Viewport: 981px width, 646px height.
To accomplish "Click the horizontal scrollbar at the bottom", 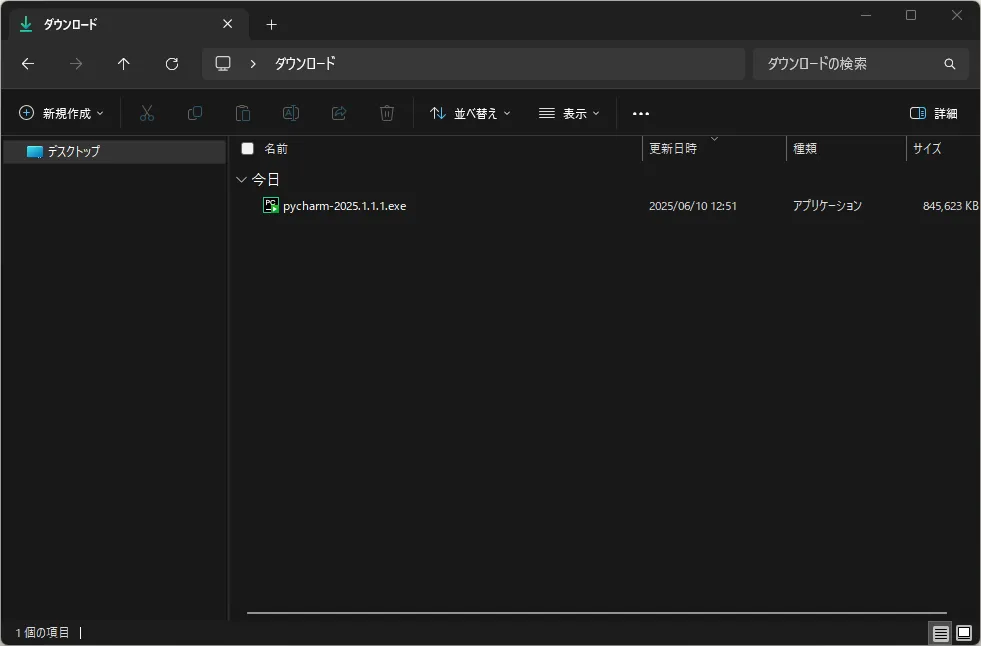I will coord(597,613).
